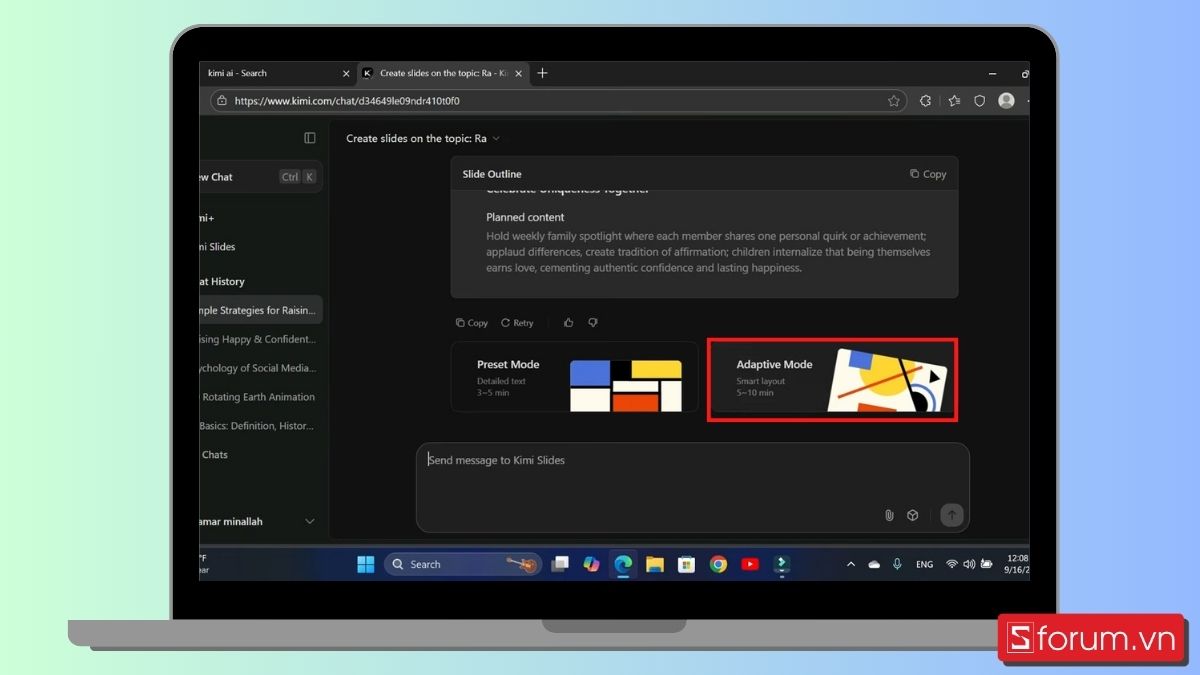The image size is (1200, 675).
Task: Collapse the sidebar with the panel toggle icon
Action: 310,138
